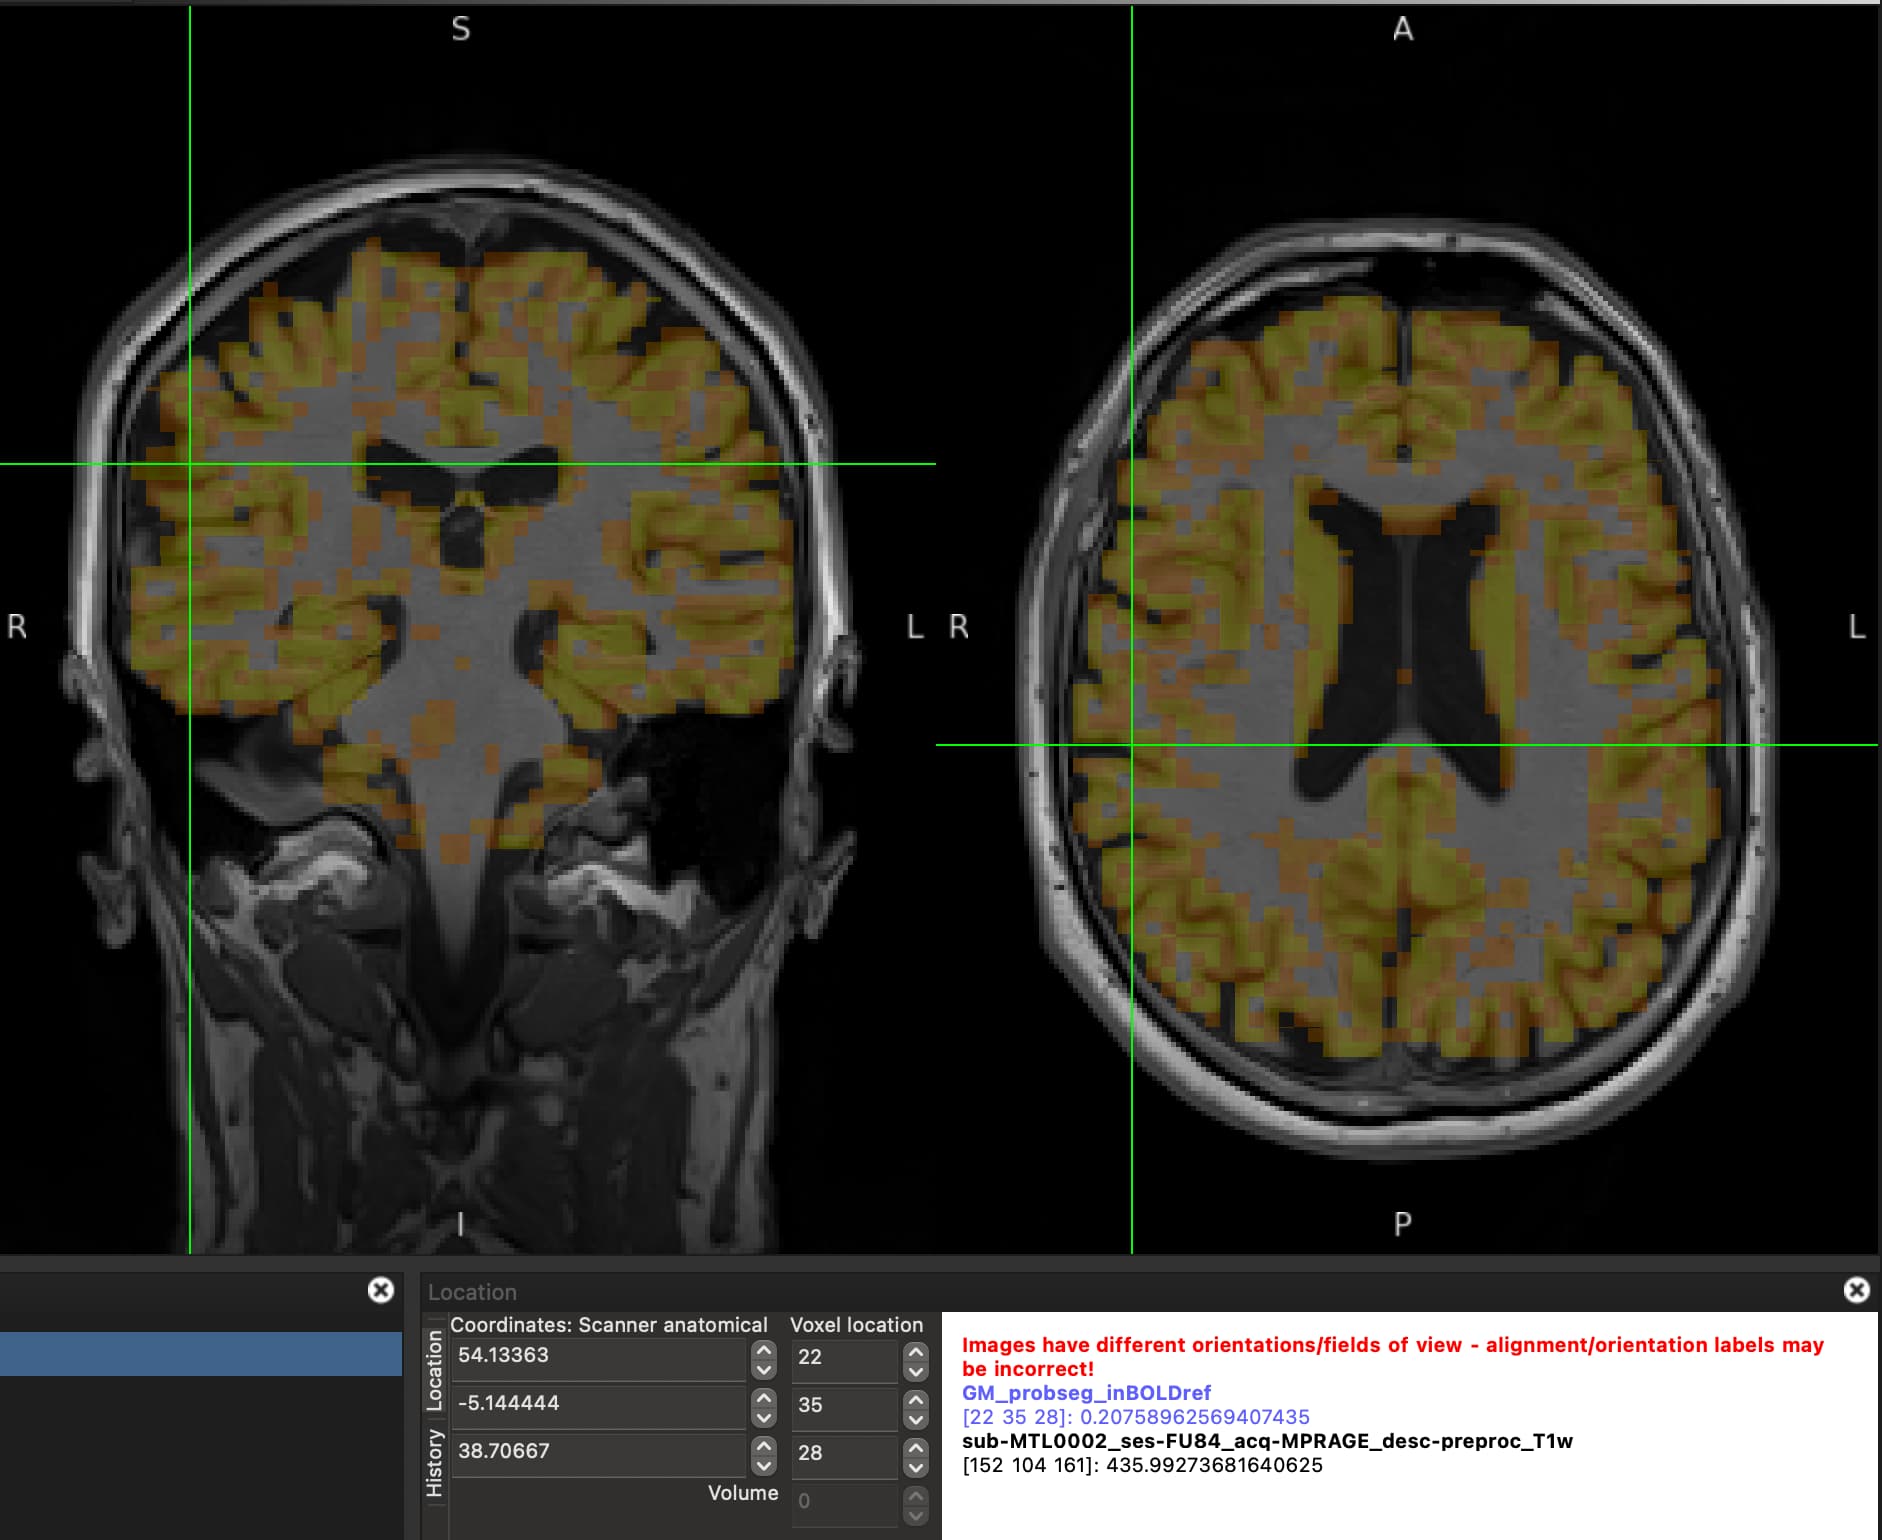Viewport: 1882px width, 1540px height.
Task: Click the Volume label
Action: (x=743, y=1493)
